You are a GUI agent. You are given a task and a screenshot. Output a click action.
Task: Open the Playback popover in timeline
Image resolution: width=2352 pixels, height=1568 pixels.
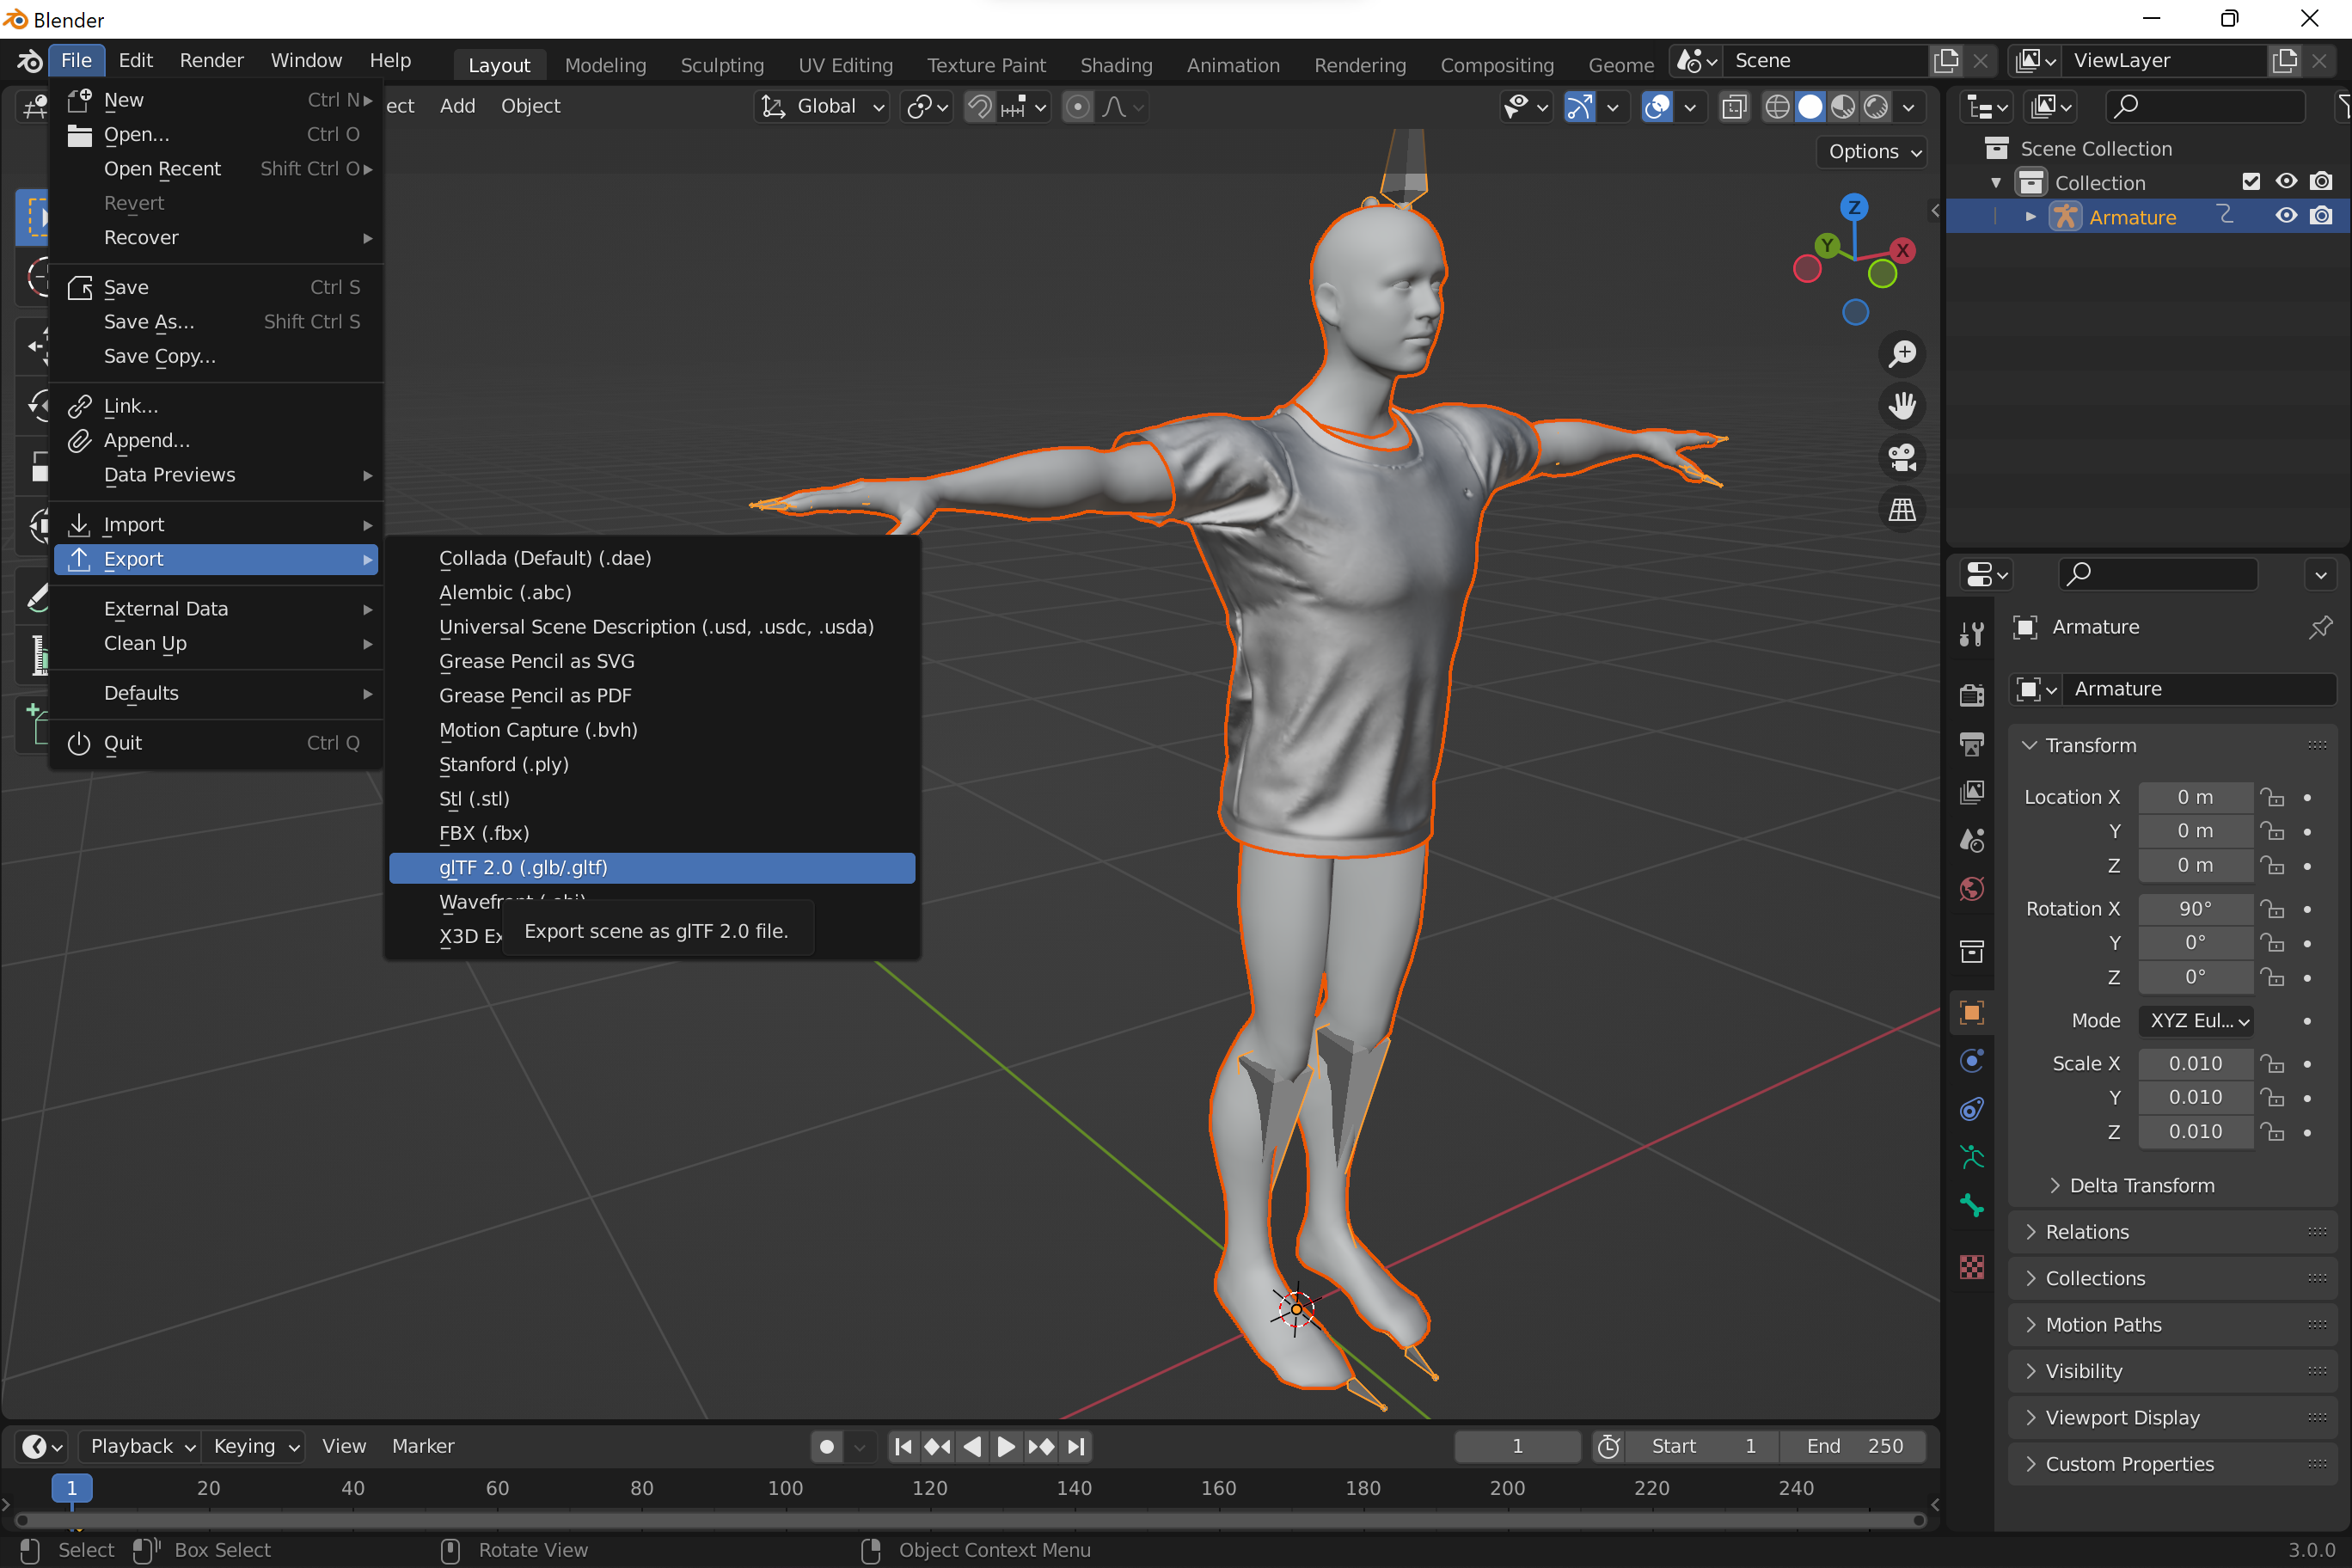point(140,1446)
